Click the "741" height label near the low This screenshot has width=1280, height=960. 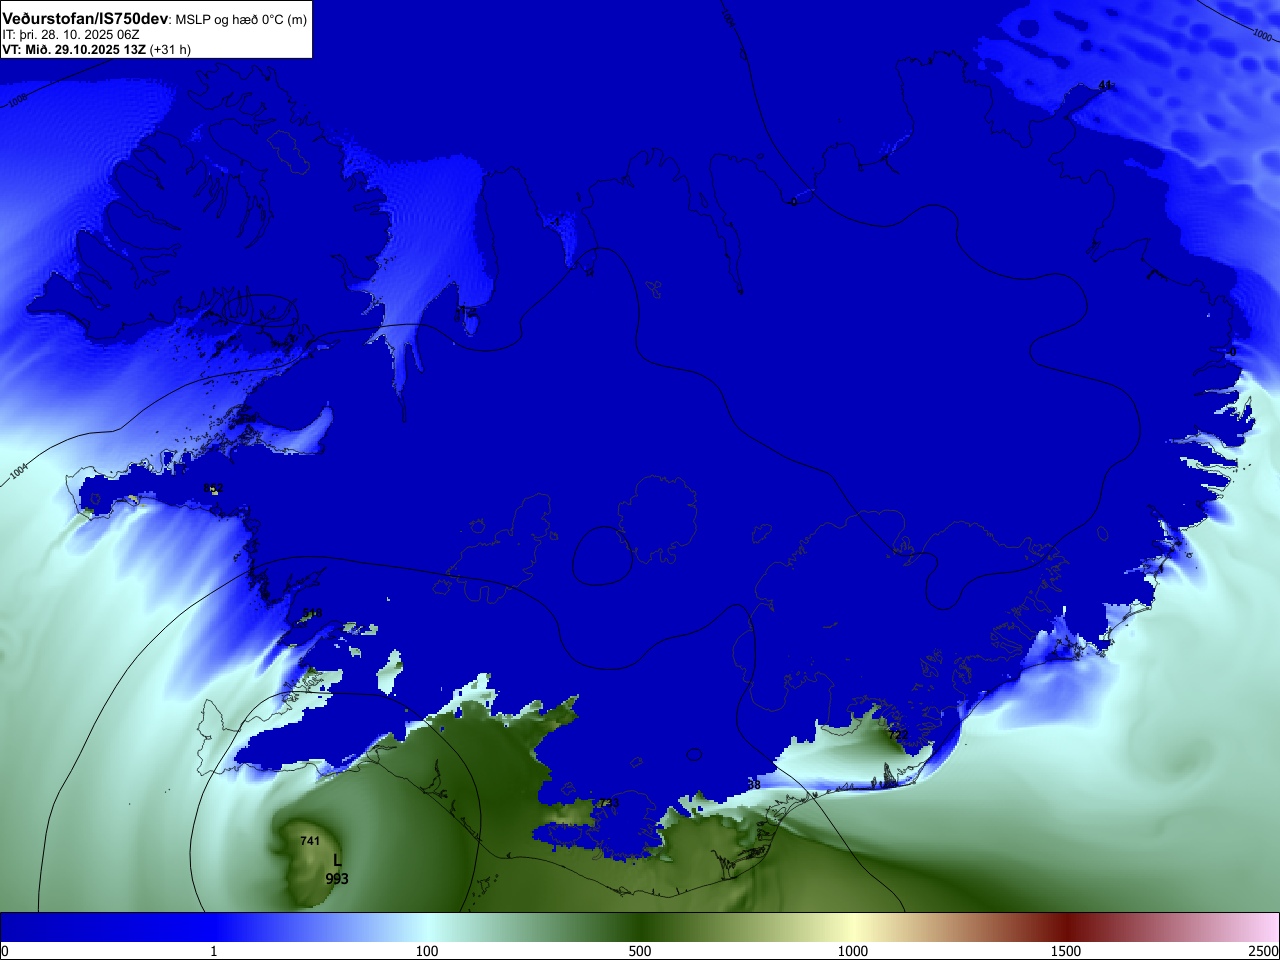point(310,841)
